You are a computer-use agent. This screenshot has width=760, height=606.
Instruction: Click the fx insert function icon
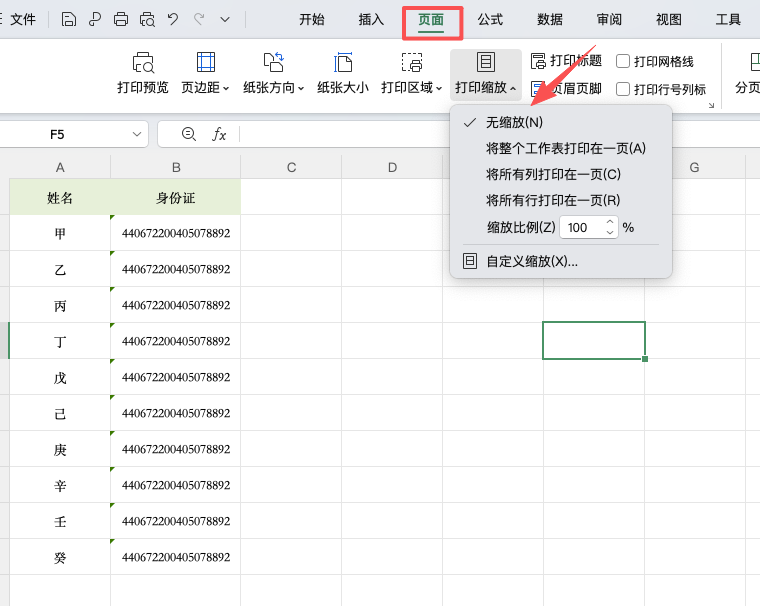point(219,134)
